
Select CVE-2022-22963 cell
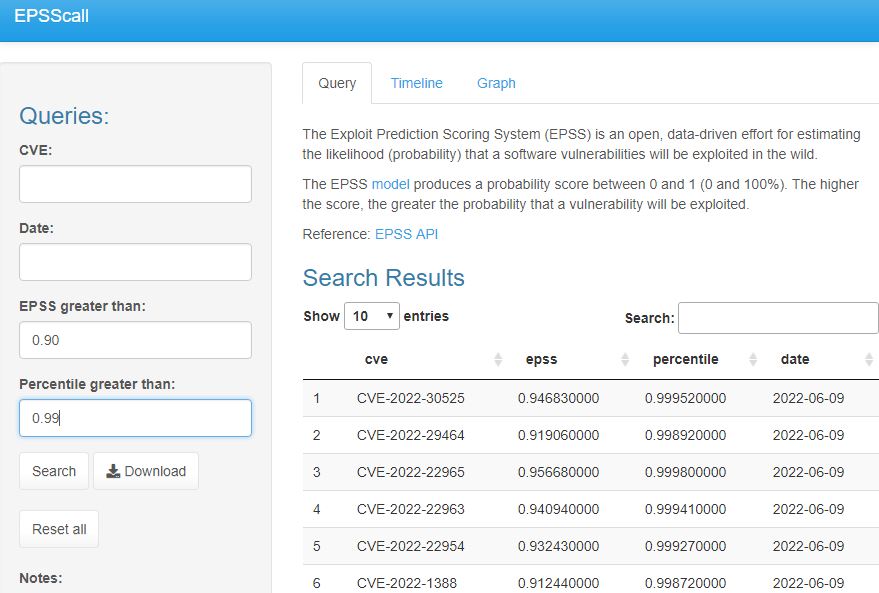(410, 509)
